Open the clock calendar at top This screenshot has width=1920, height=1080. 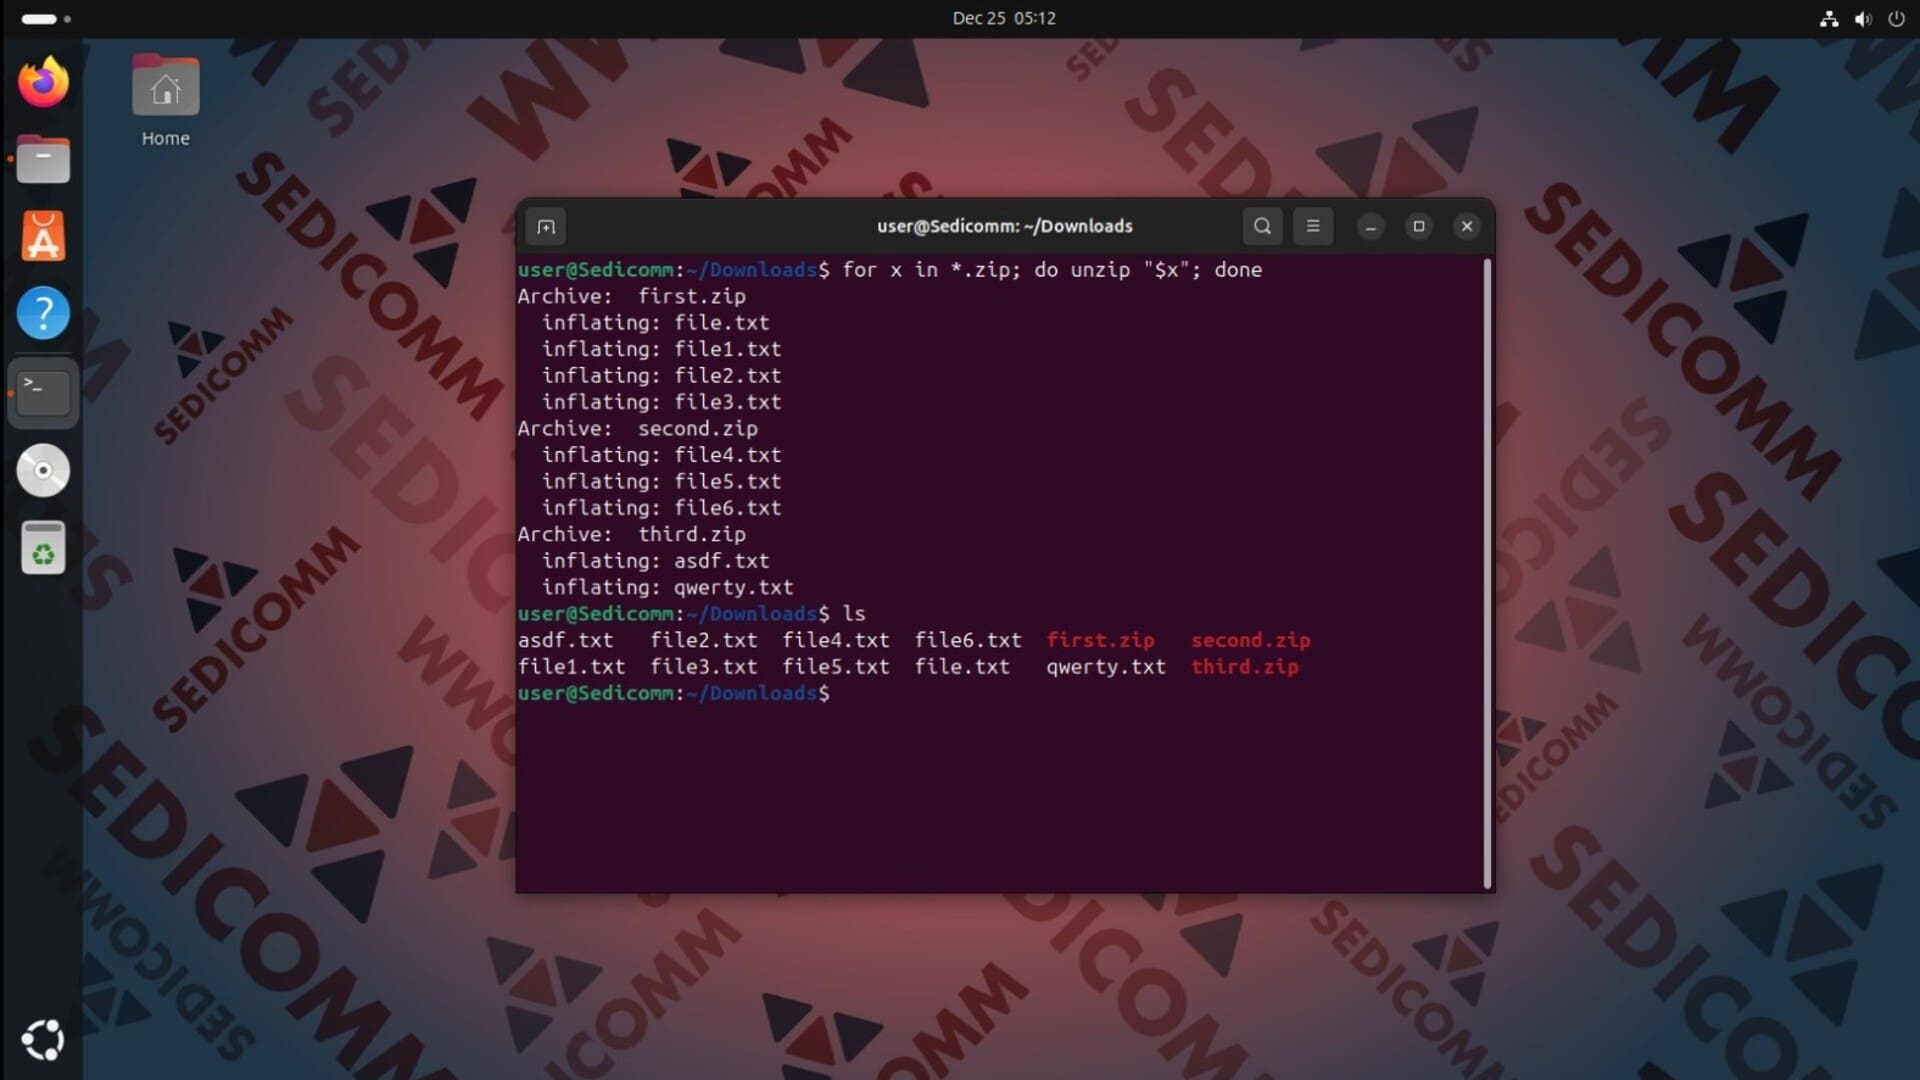(x=1003, y=18)
